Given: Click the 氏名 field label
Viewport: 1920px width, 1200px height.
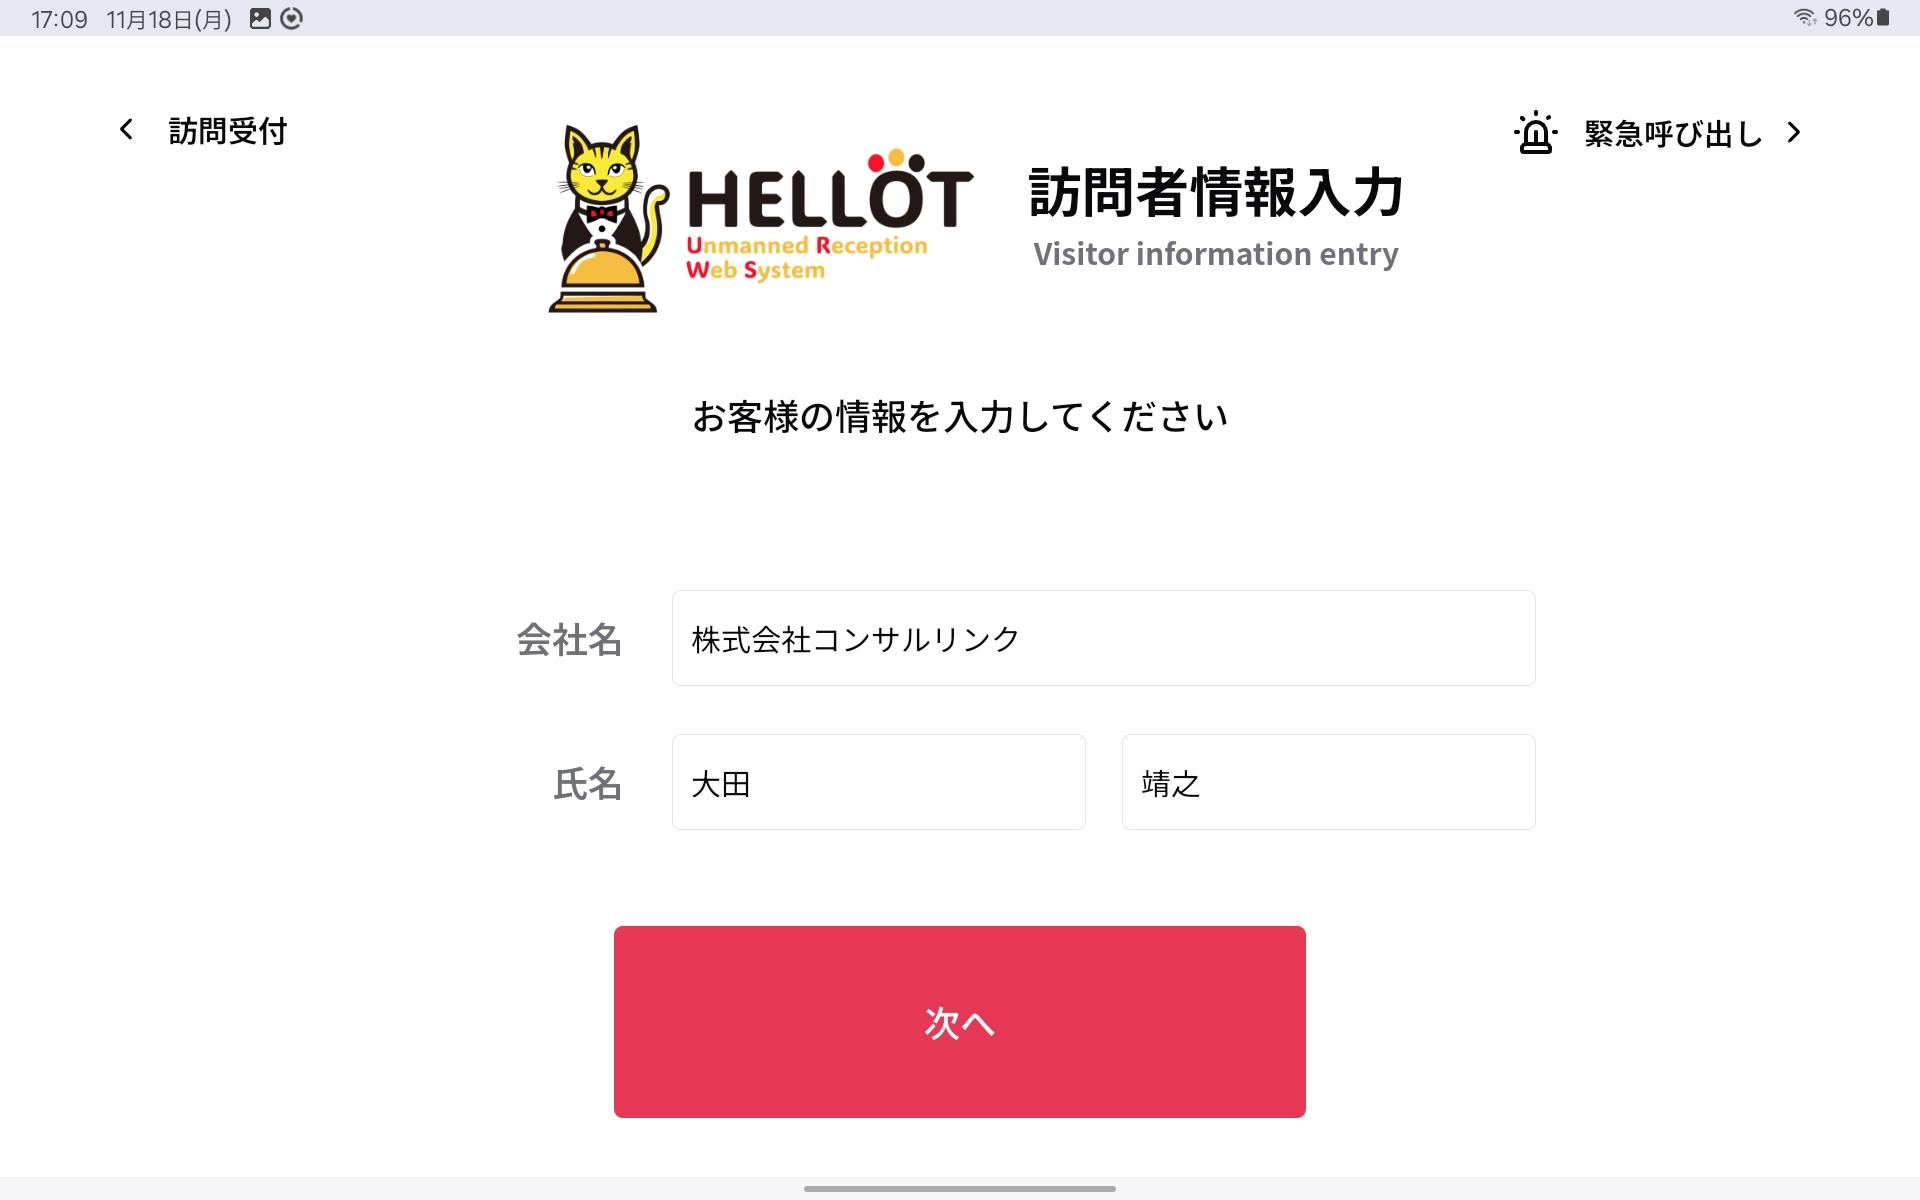Looking at the screenshot, I should tap(588, 784).
